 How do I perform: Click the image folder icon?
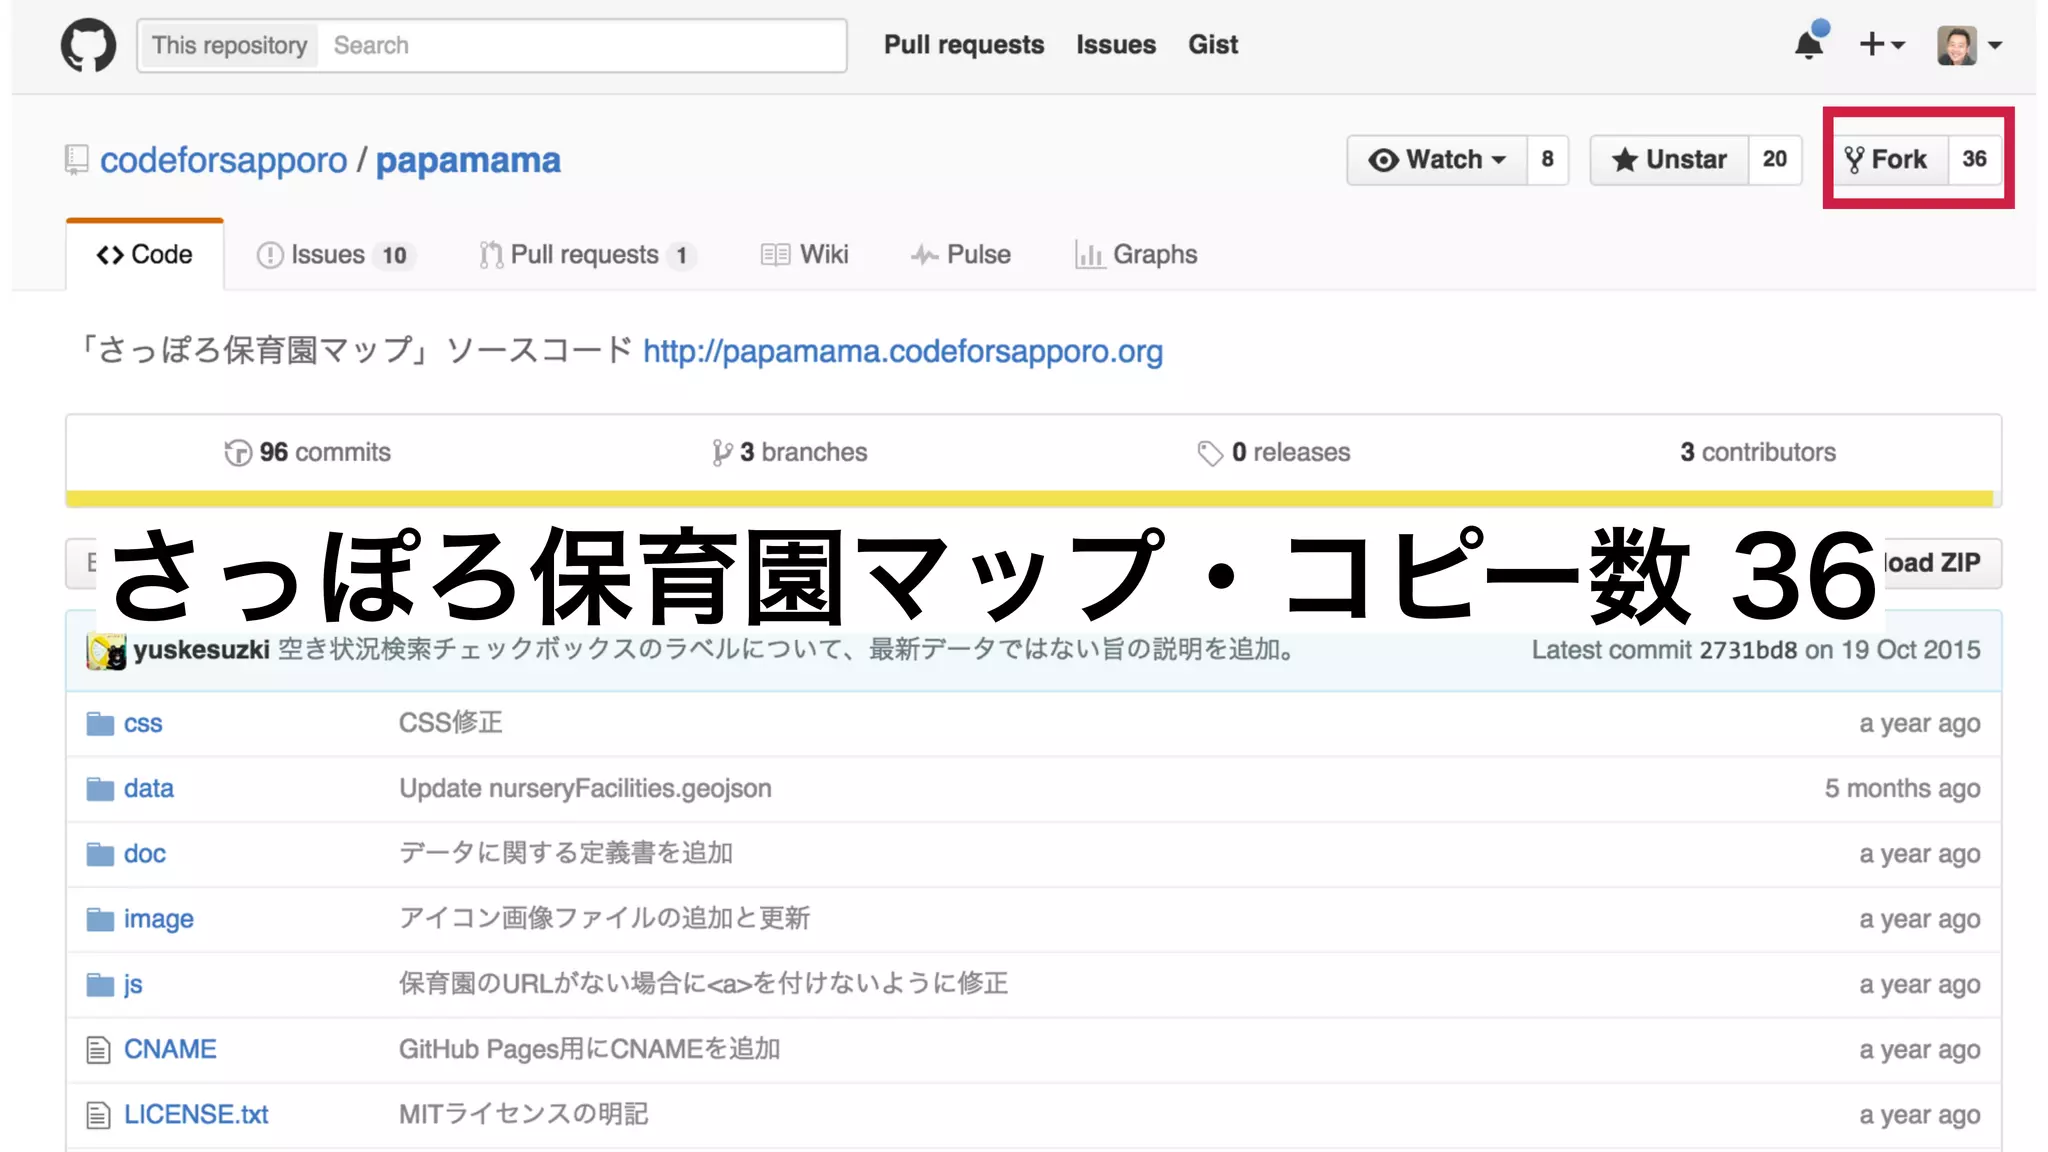tap(100, 919)
